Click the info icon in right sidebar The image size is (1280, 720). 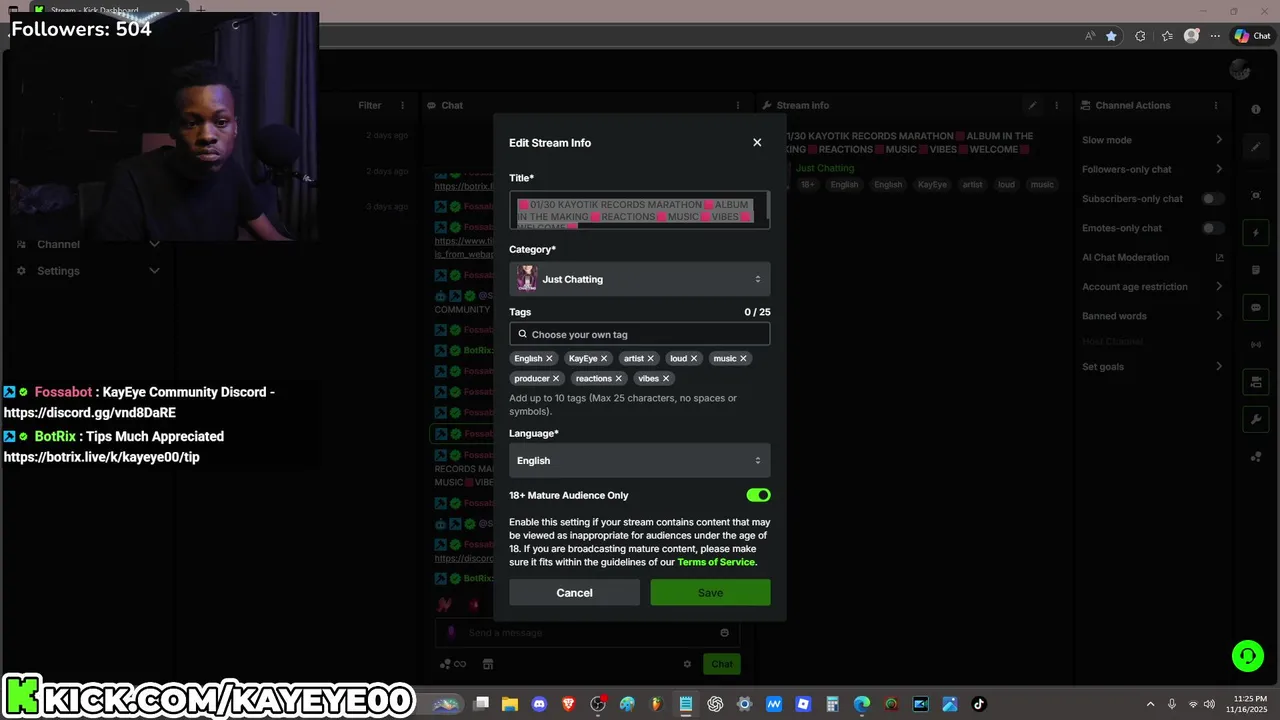pos(1256,109)
